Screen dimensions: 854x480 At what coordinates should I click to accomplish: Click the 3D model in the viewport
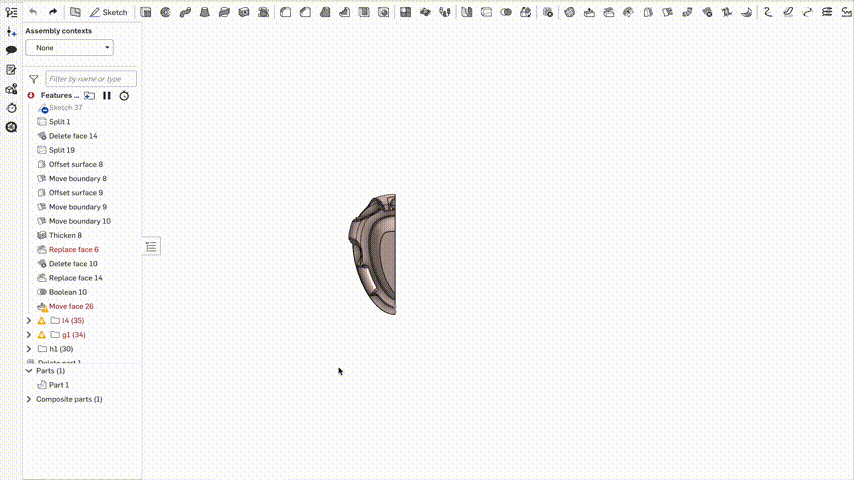(376, 254)
